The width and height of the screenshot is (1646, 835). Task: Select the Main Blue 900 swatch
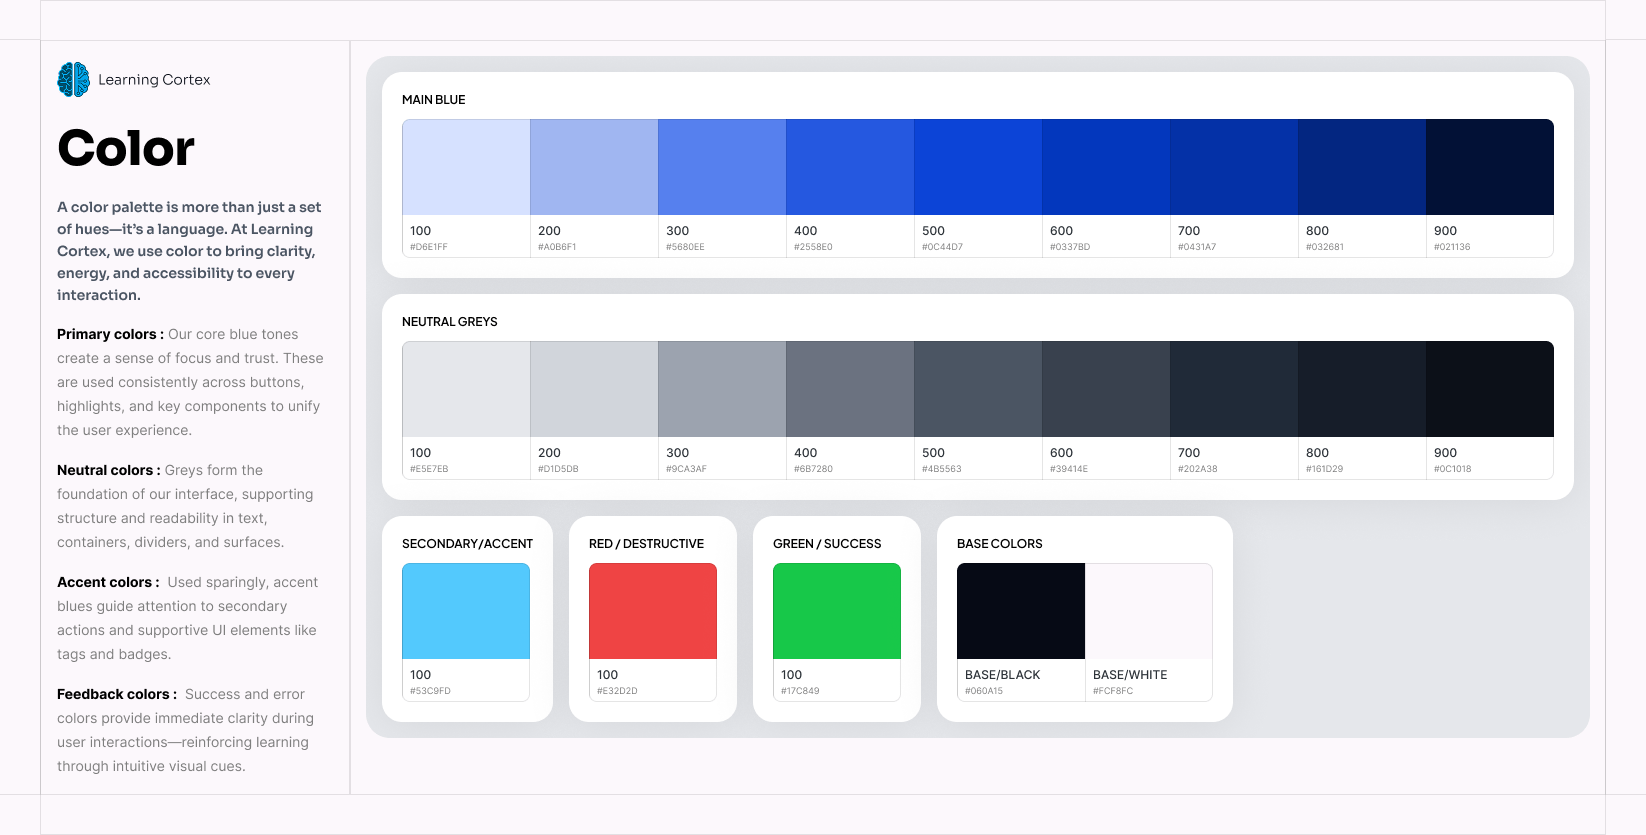[x=1490, y=167]
